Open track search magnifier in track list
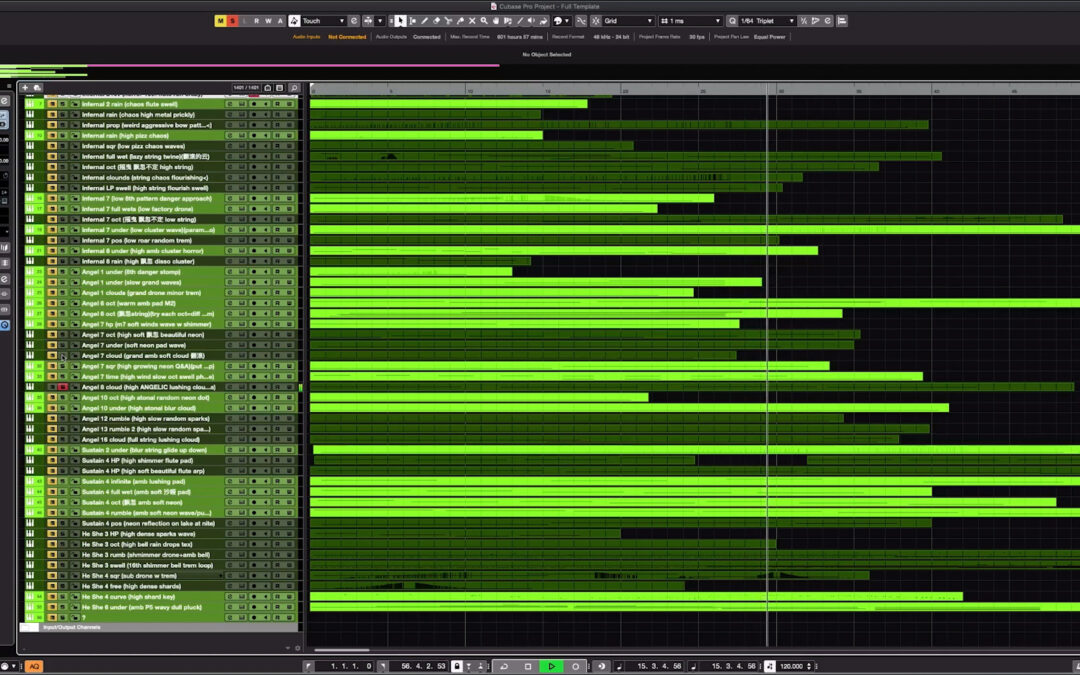 pyautogui.click(x=293, y=88)
